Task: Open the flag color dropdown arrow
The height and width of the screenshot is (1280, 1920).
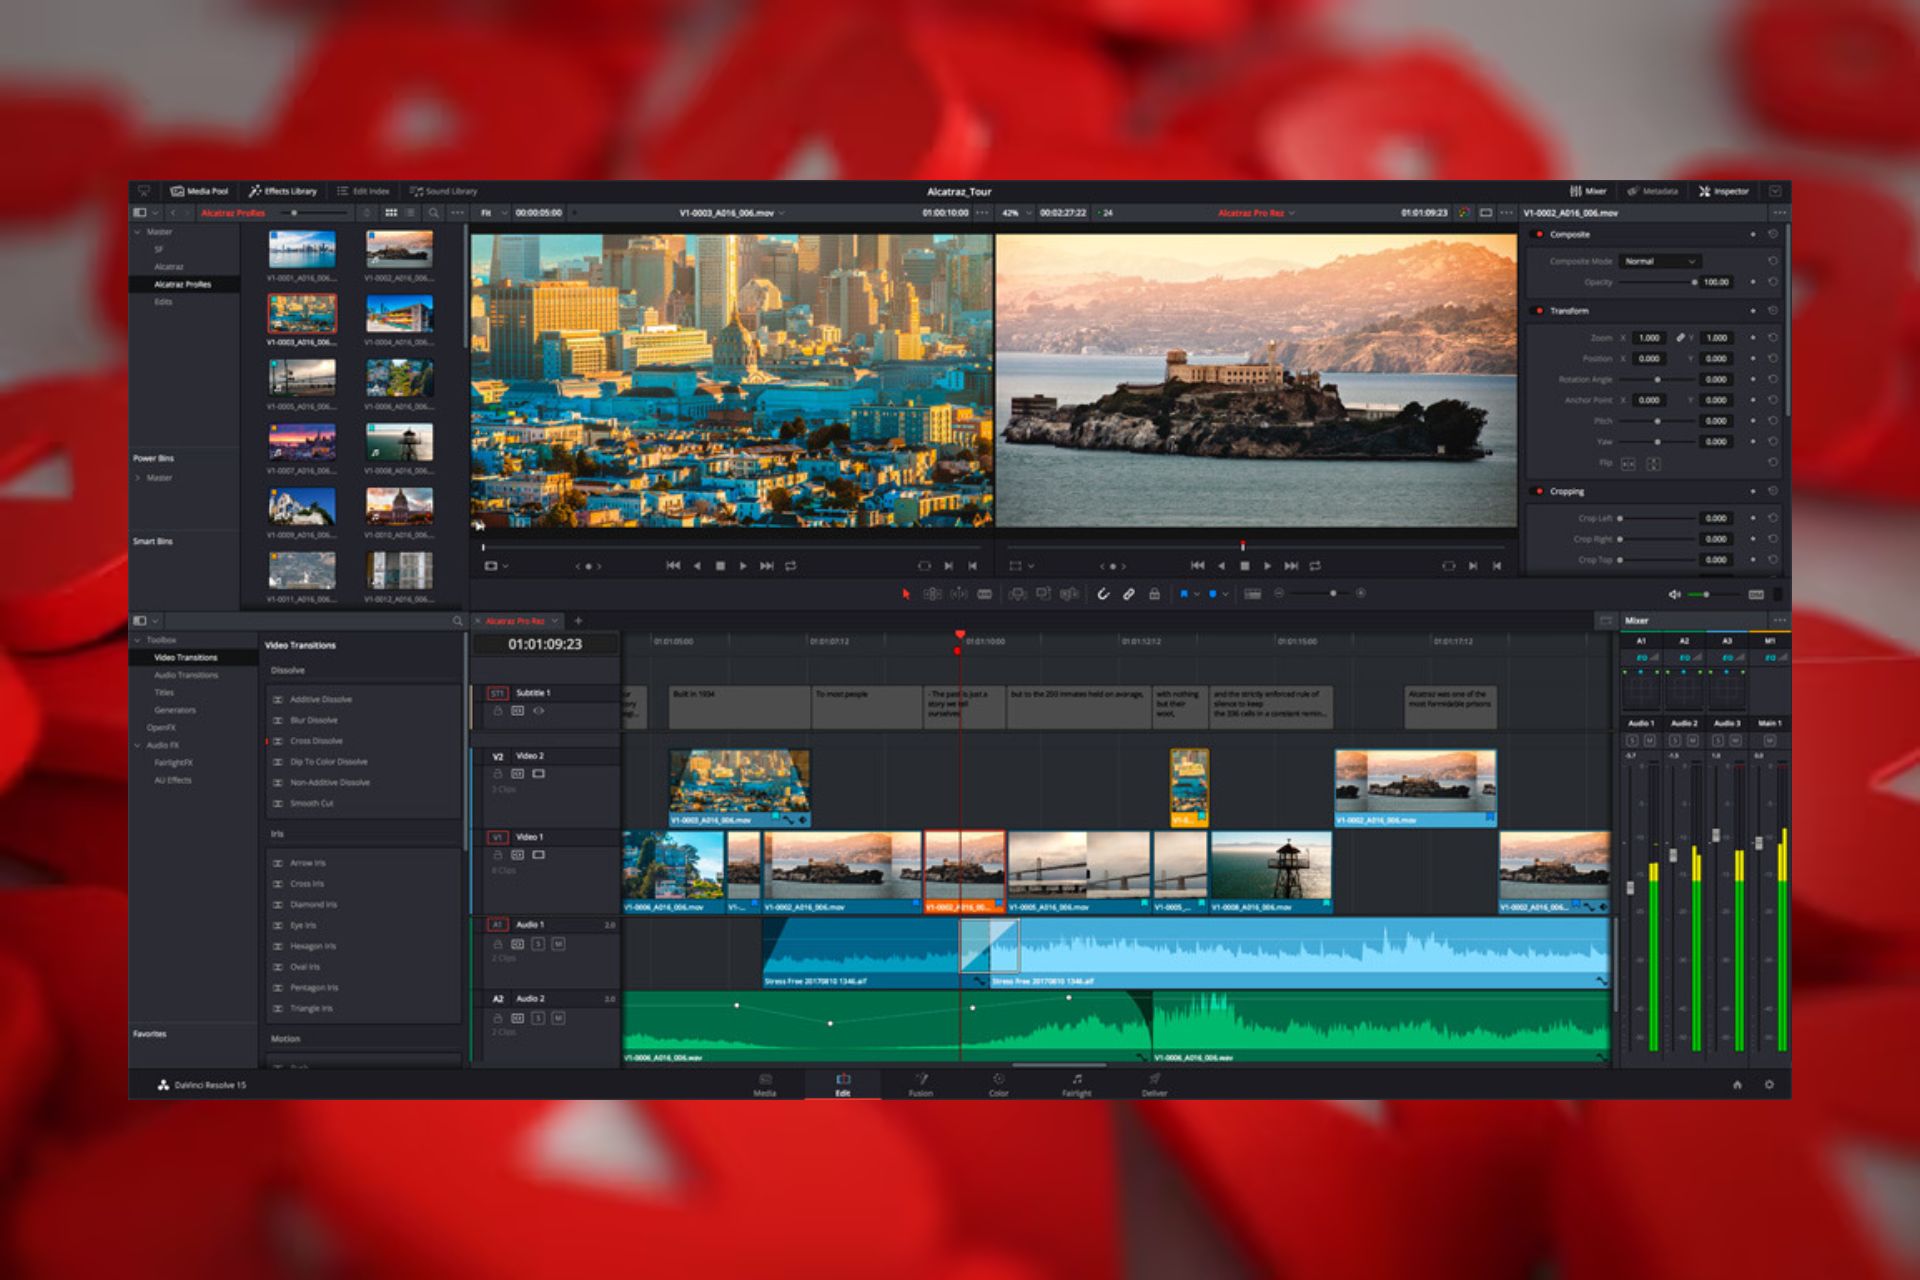Action: tap(1197, 594)
